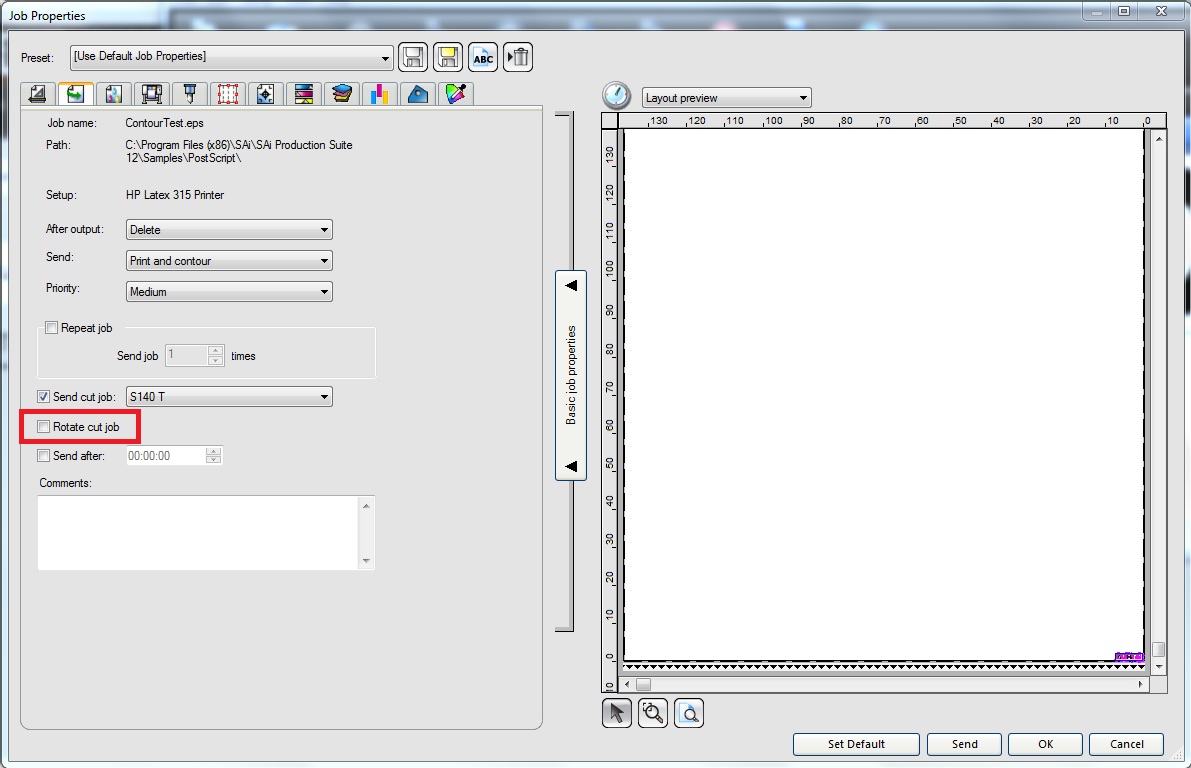Open the stacked layers tab icon
1191x768 pixels.
coord(342,94)
